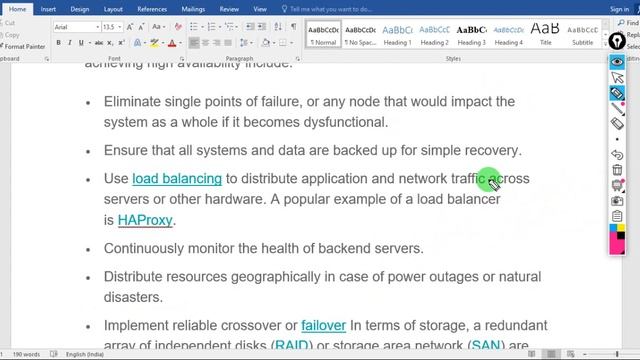The width and height of the screenshot is (640, 360).
Task: Apply the Title style from Styles gallery
Action: (545, 35)
